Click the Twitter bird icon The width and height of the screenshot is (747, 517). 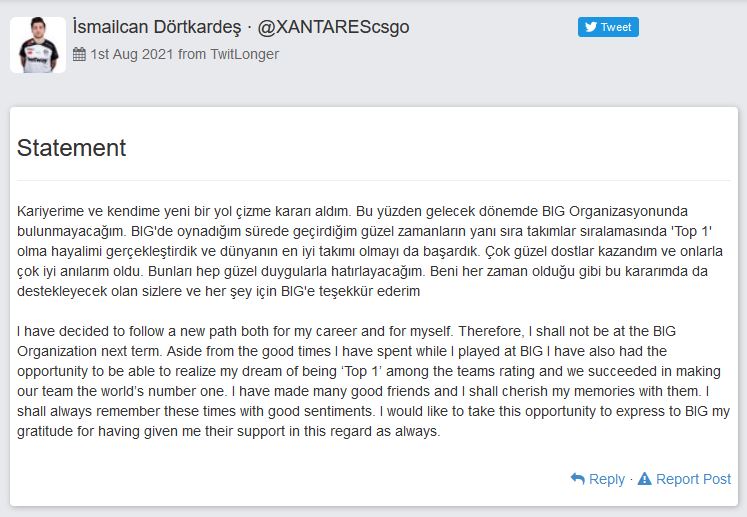591,27
